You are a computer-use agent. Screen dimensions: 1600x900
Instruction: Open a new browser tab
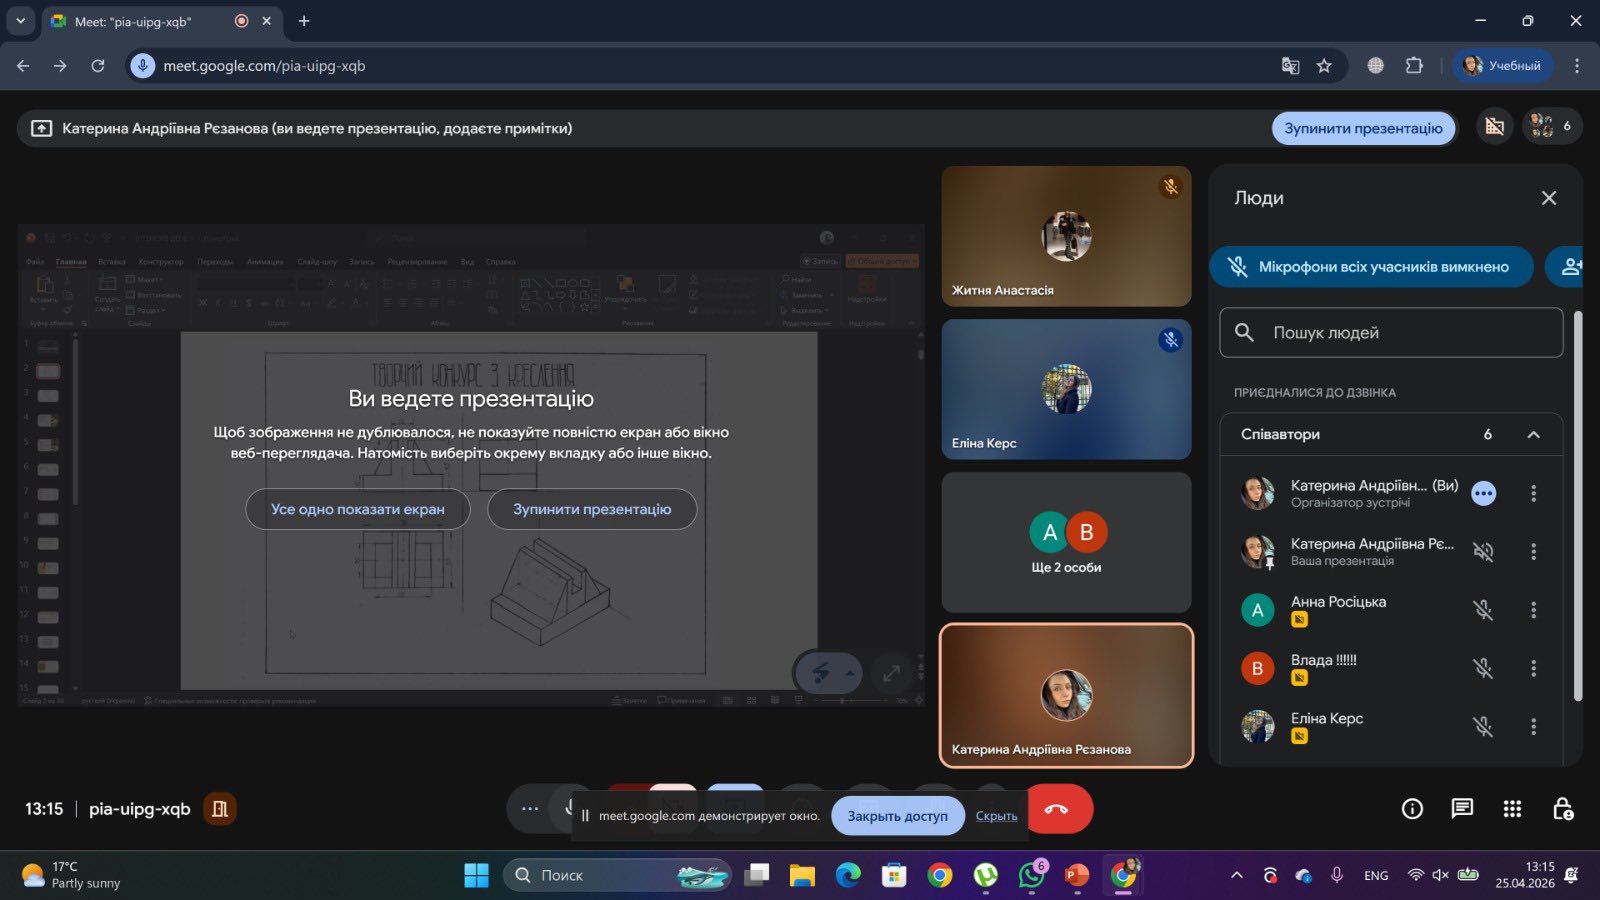tap(304, 21)
